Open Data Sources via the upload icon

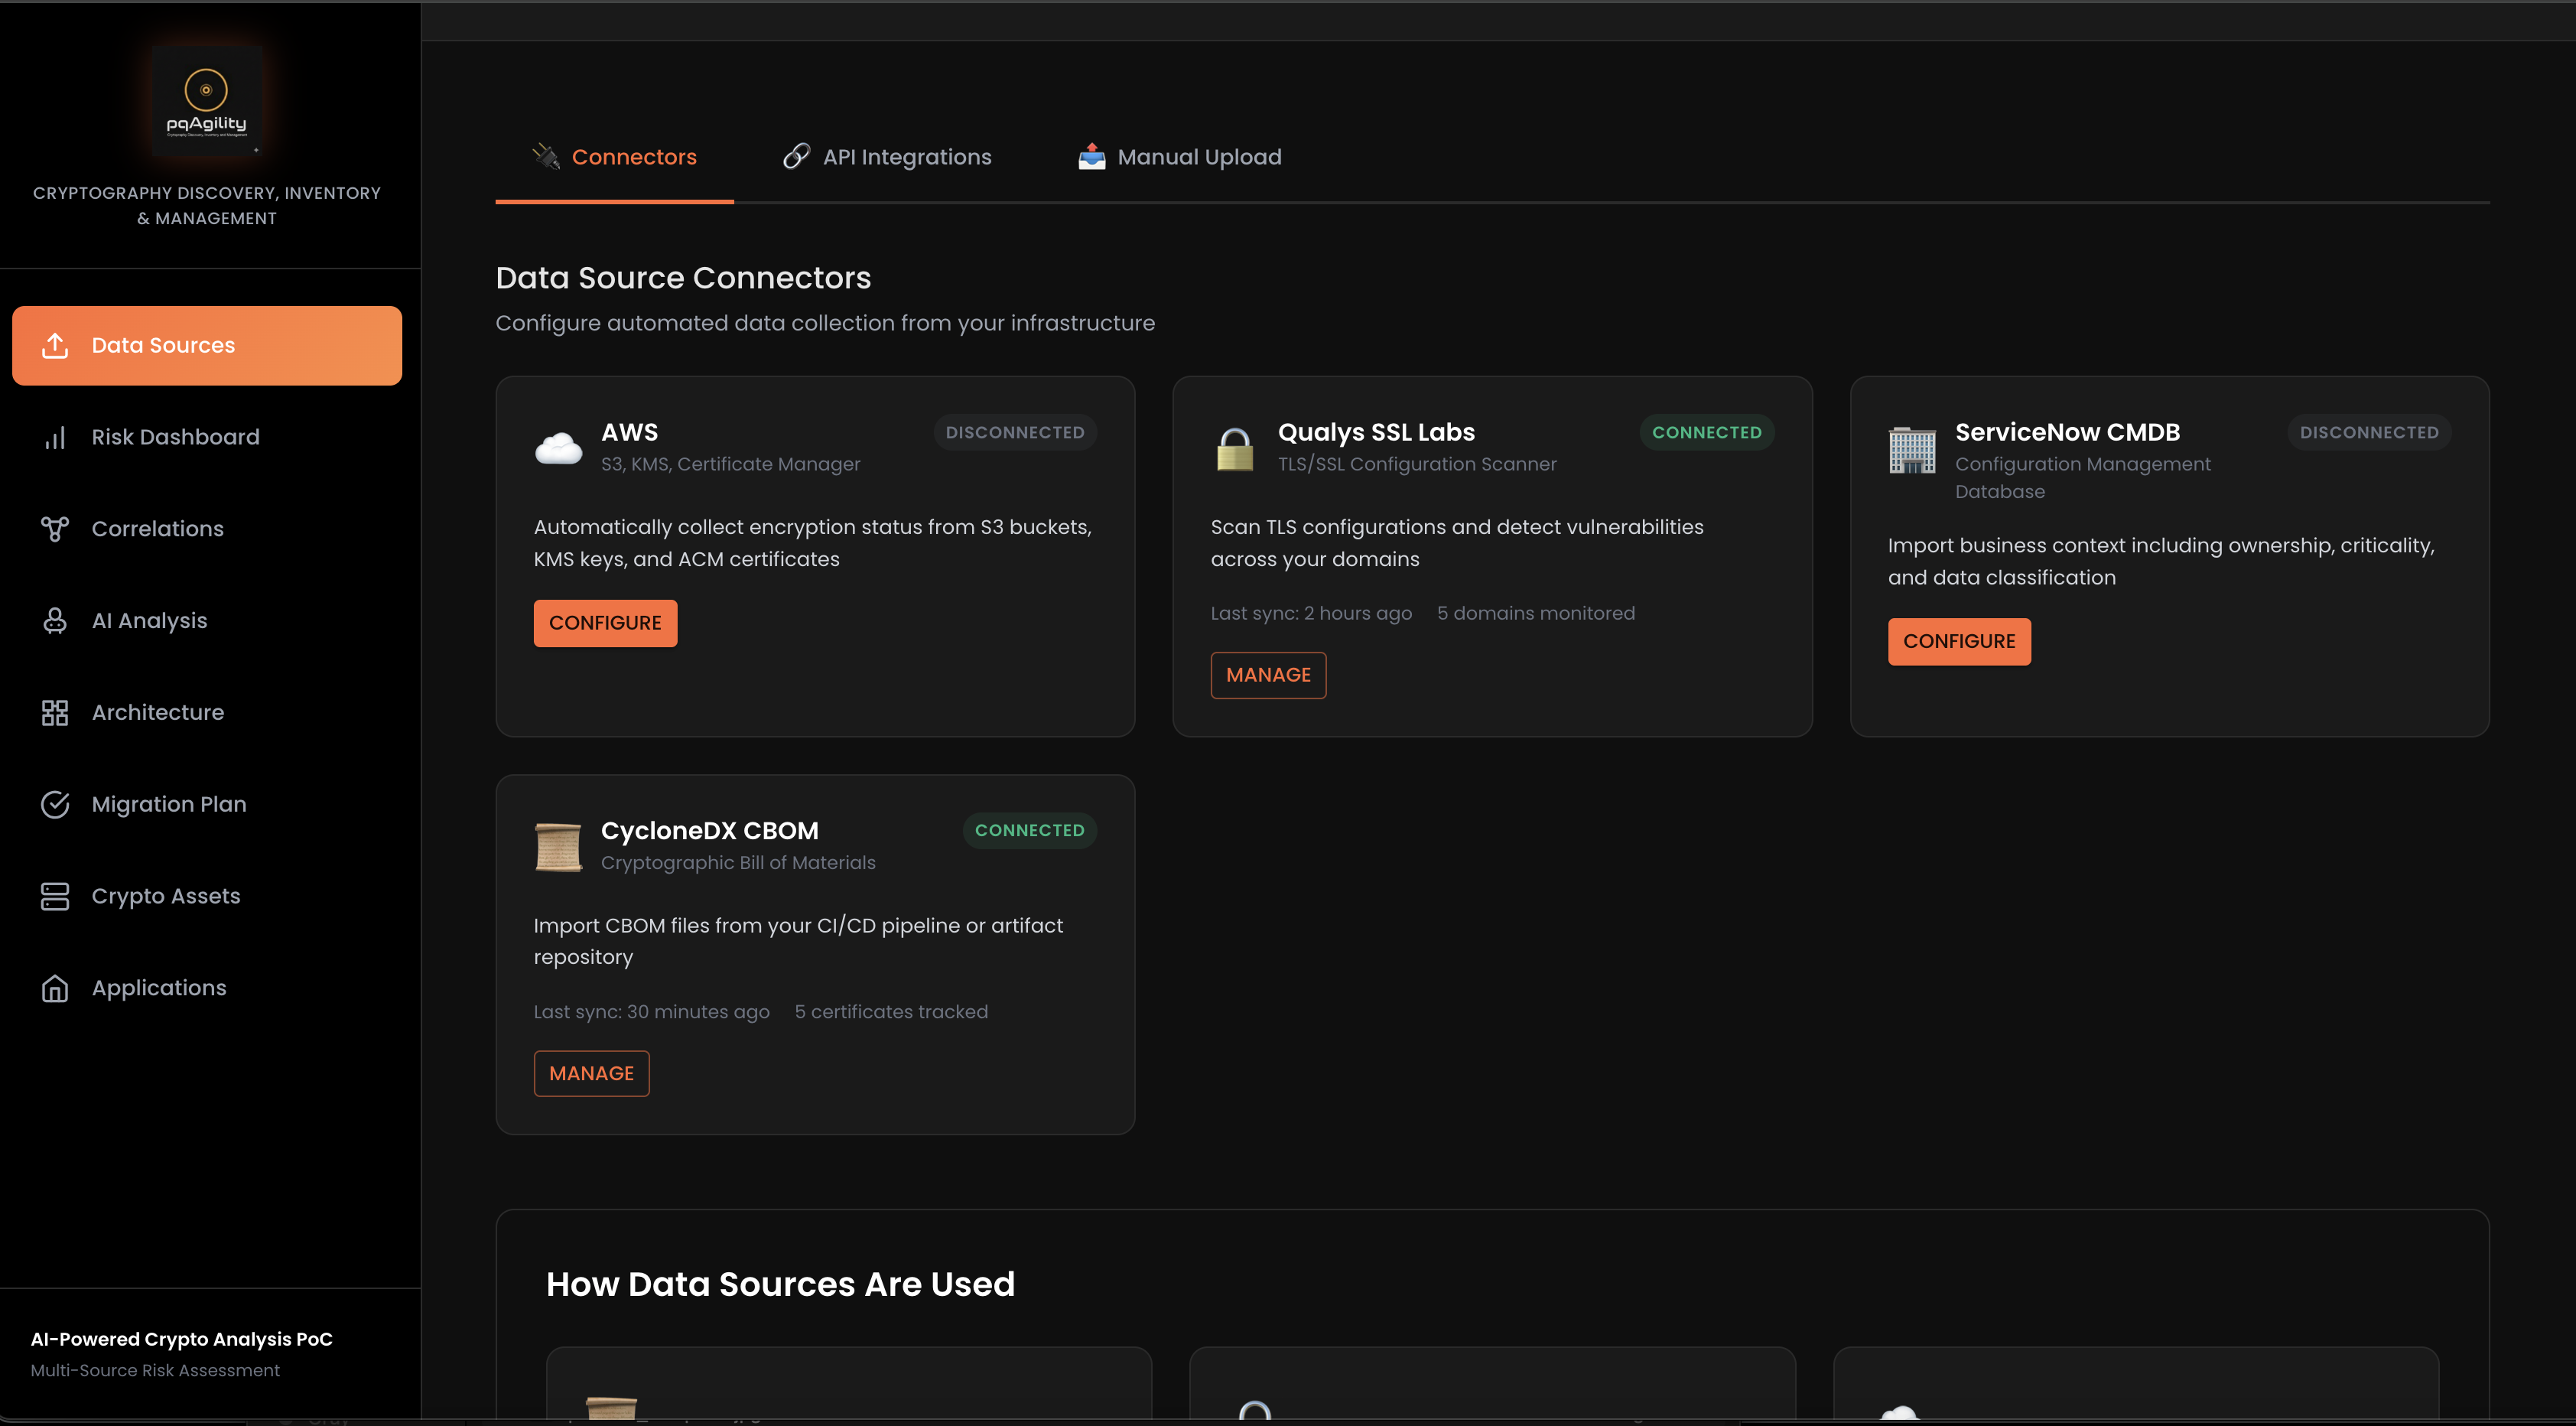pyautogui.click(x=55, y=345)
